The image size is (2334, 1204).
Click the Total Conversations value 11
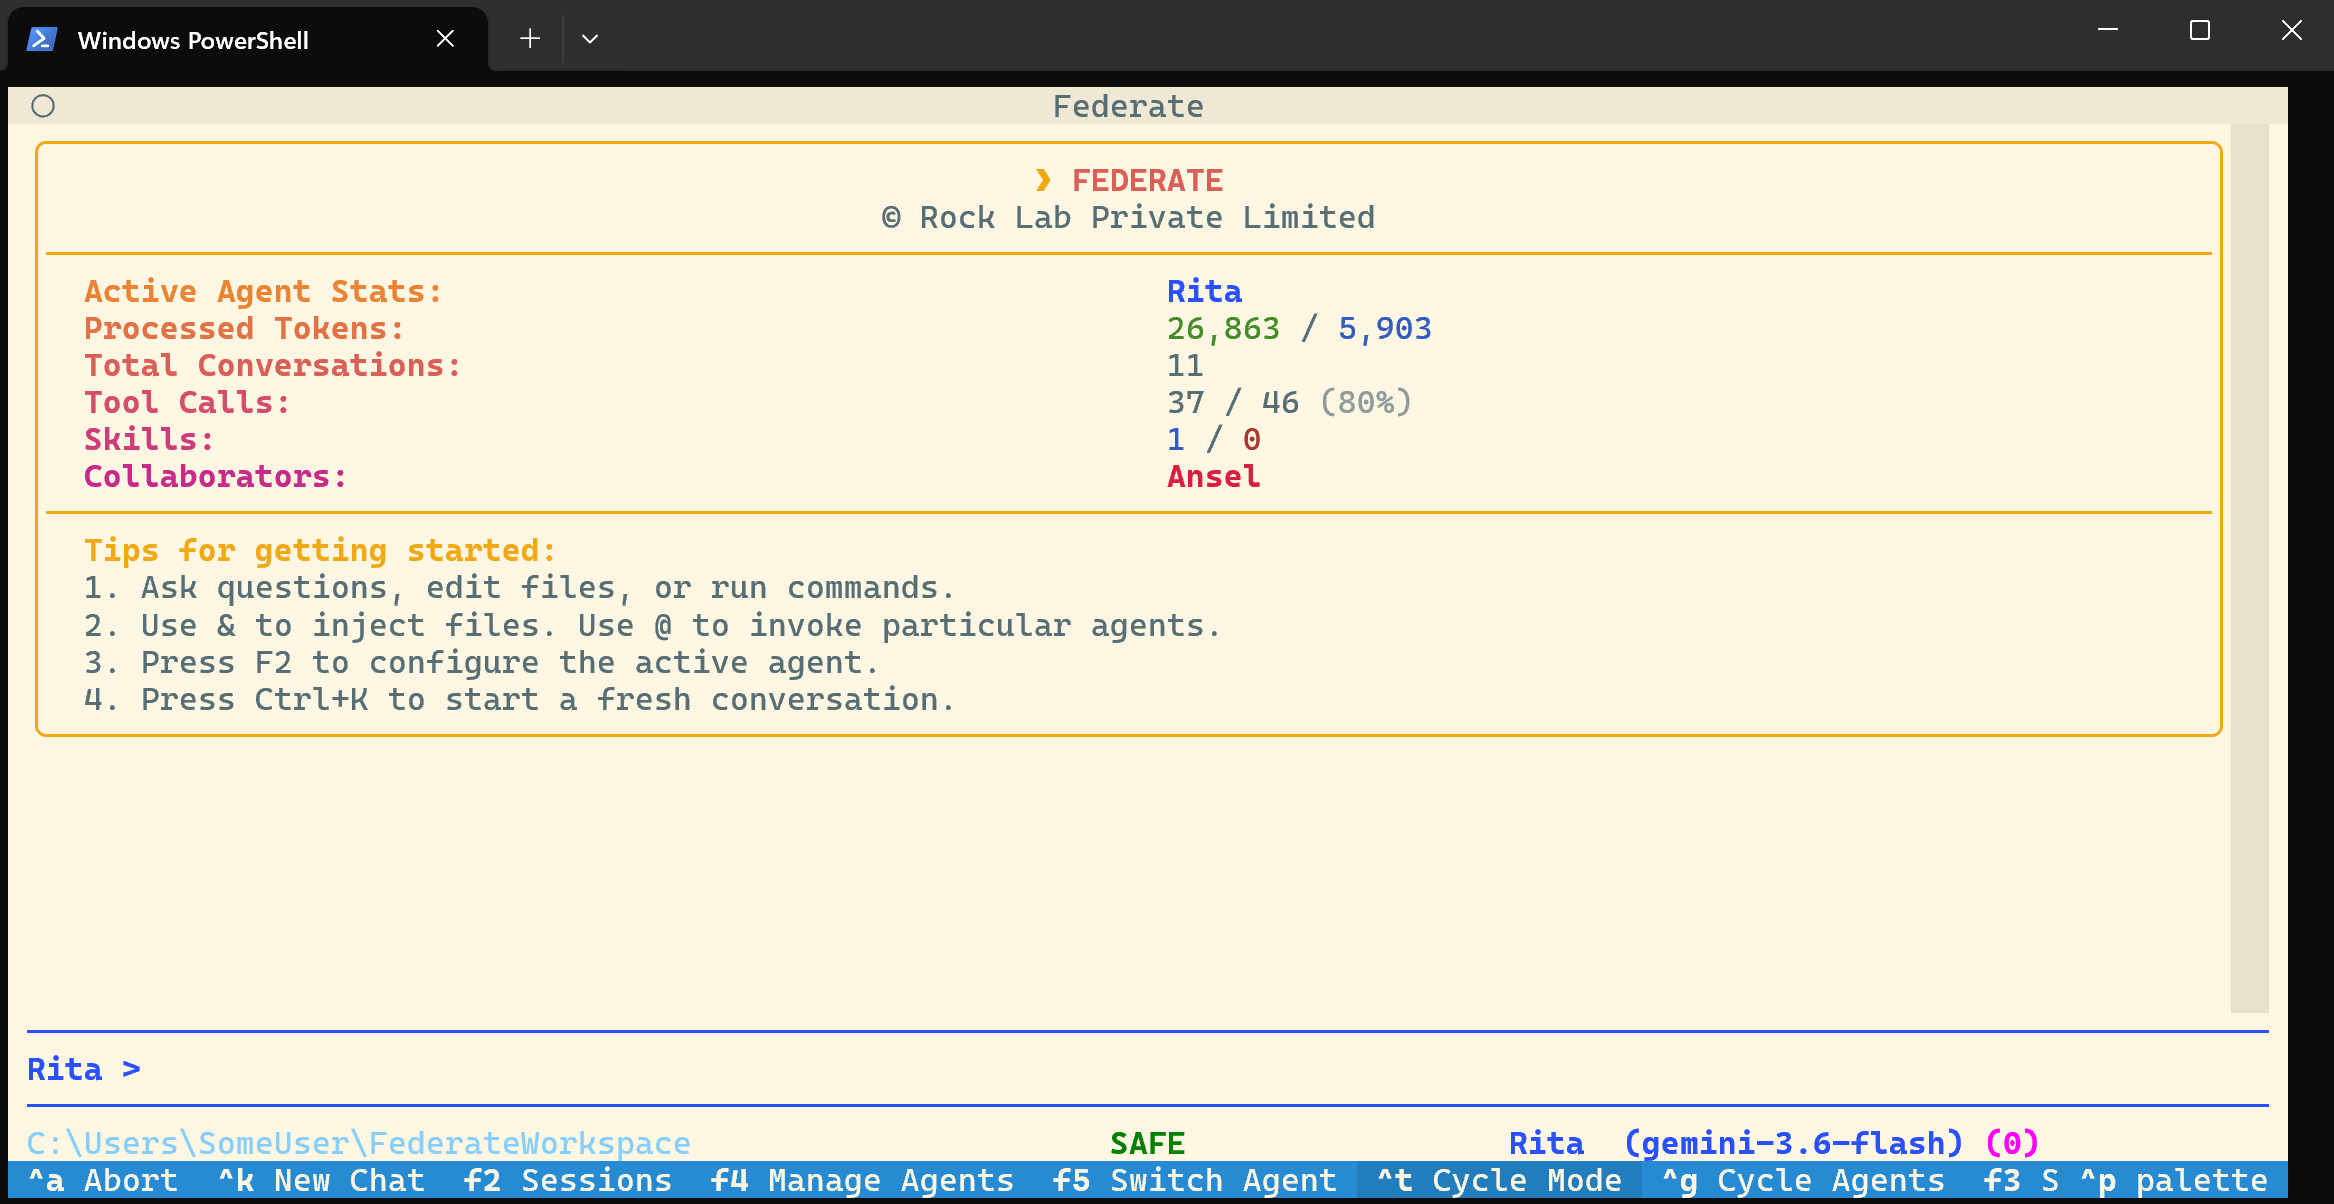click(x=1185, y=366)
